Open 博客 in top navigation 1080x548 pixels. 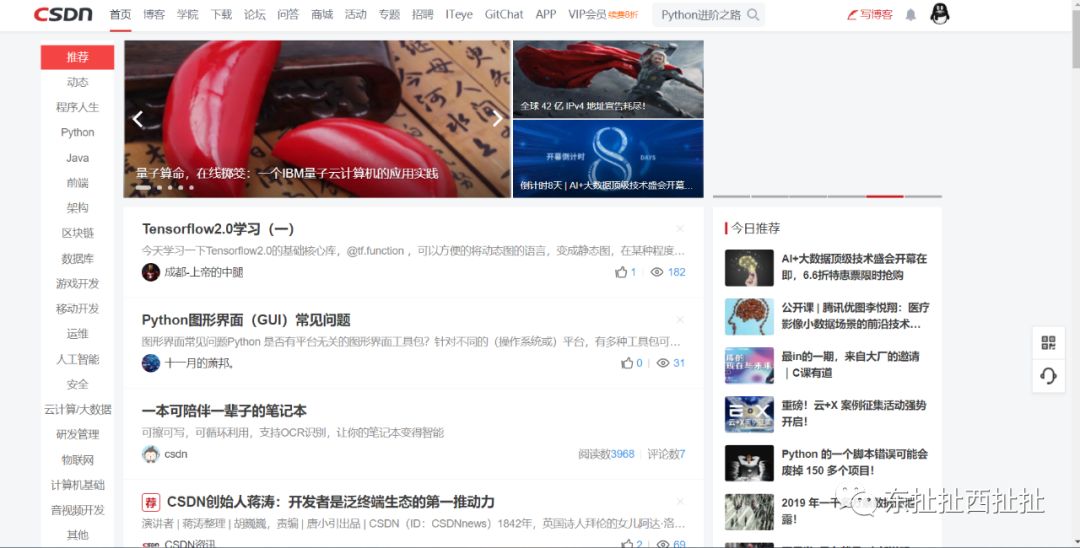click(x=154, y=14)
